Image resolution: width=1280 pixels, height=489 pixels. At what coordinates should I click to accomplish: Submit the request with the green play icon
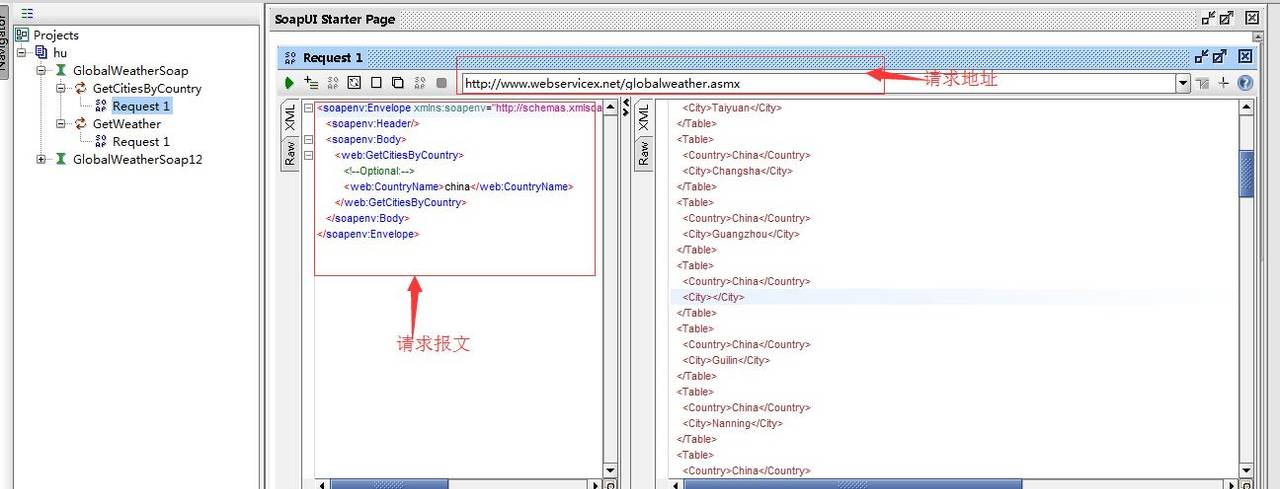click(290, 84)
